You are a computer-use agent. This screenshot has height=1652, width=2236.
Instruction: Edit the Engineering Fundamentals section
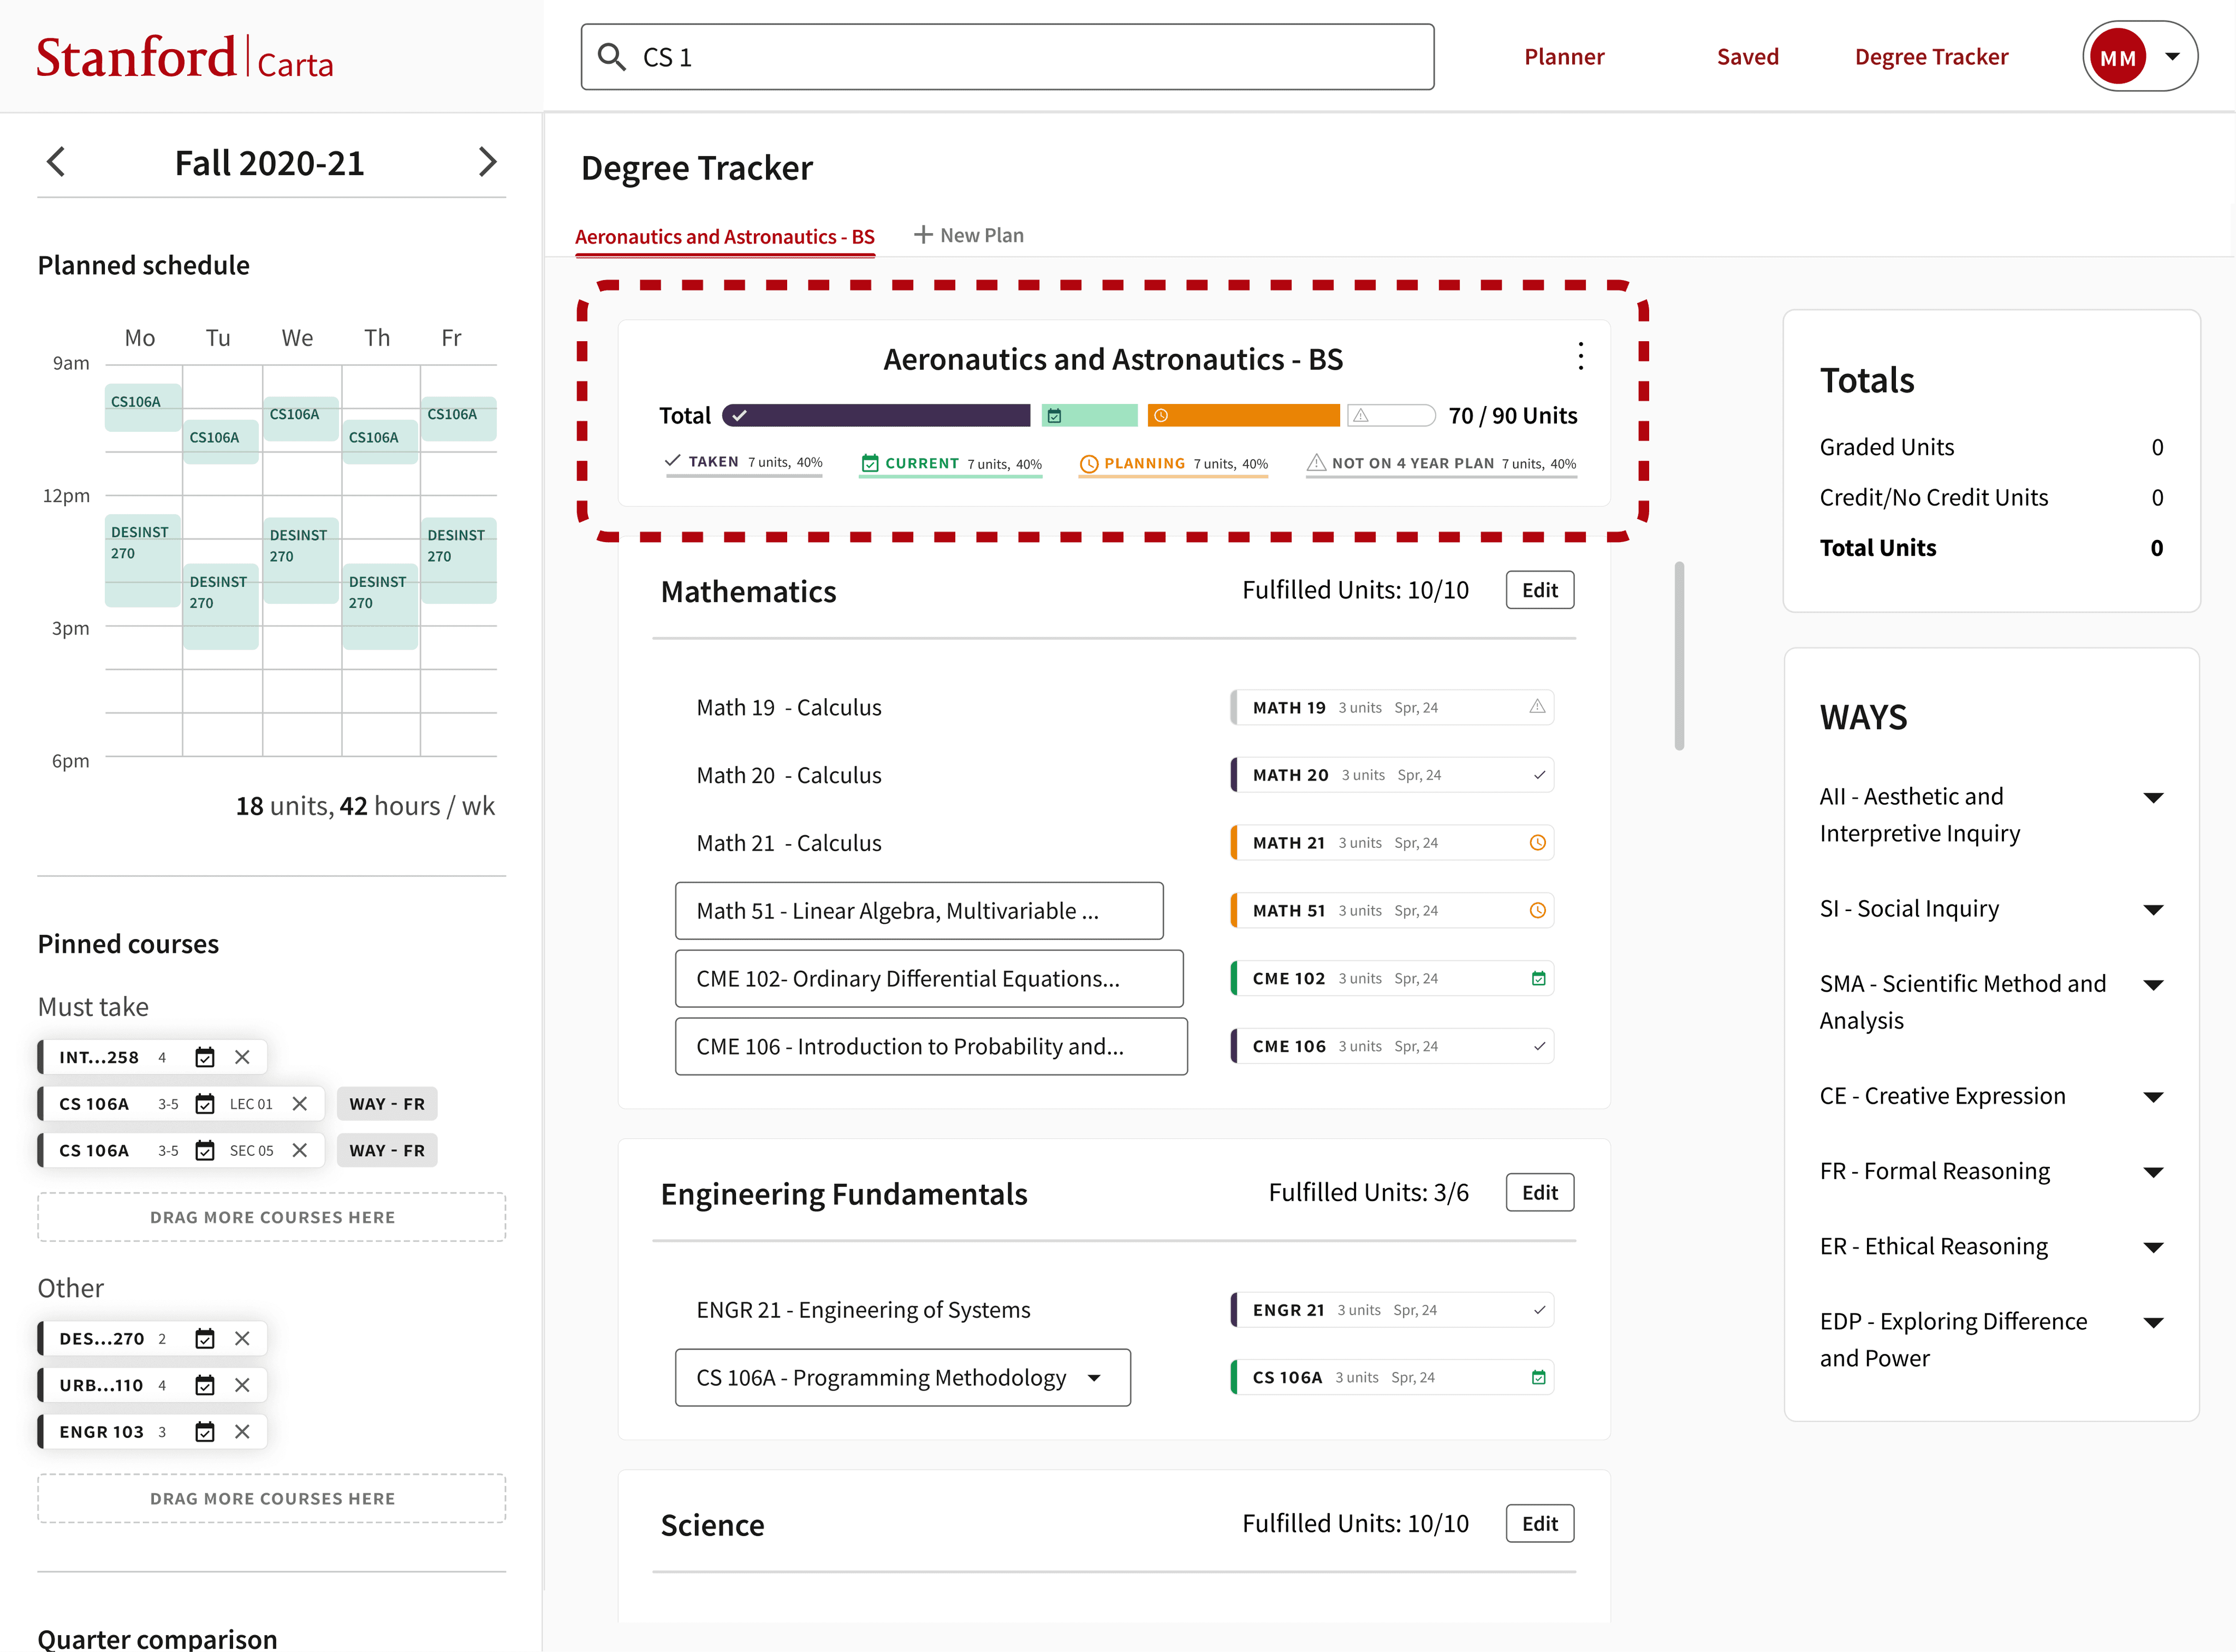1539,1192
